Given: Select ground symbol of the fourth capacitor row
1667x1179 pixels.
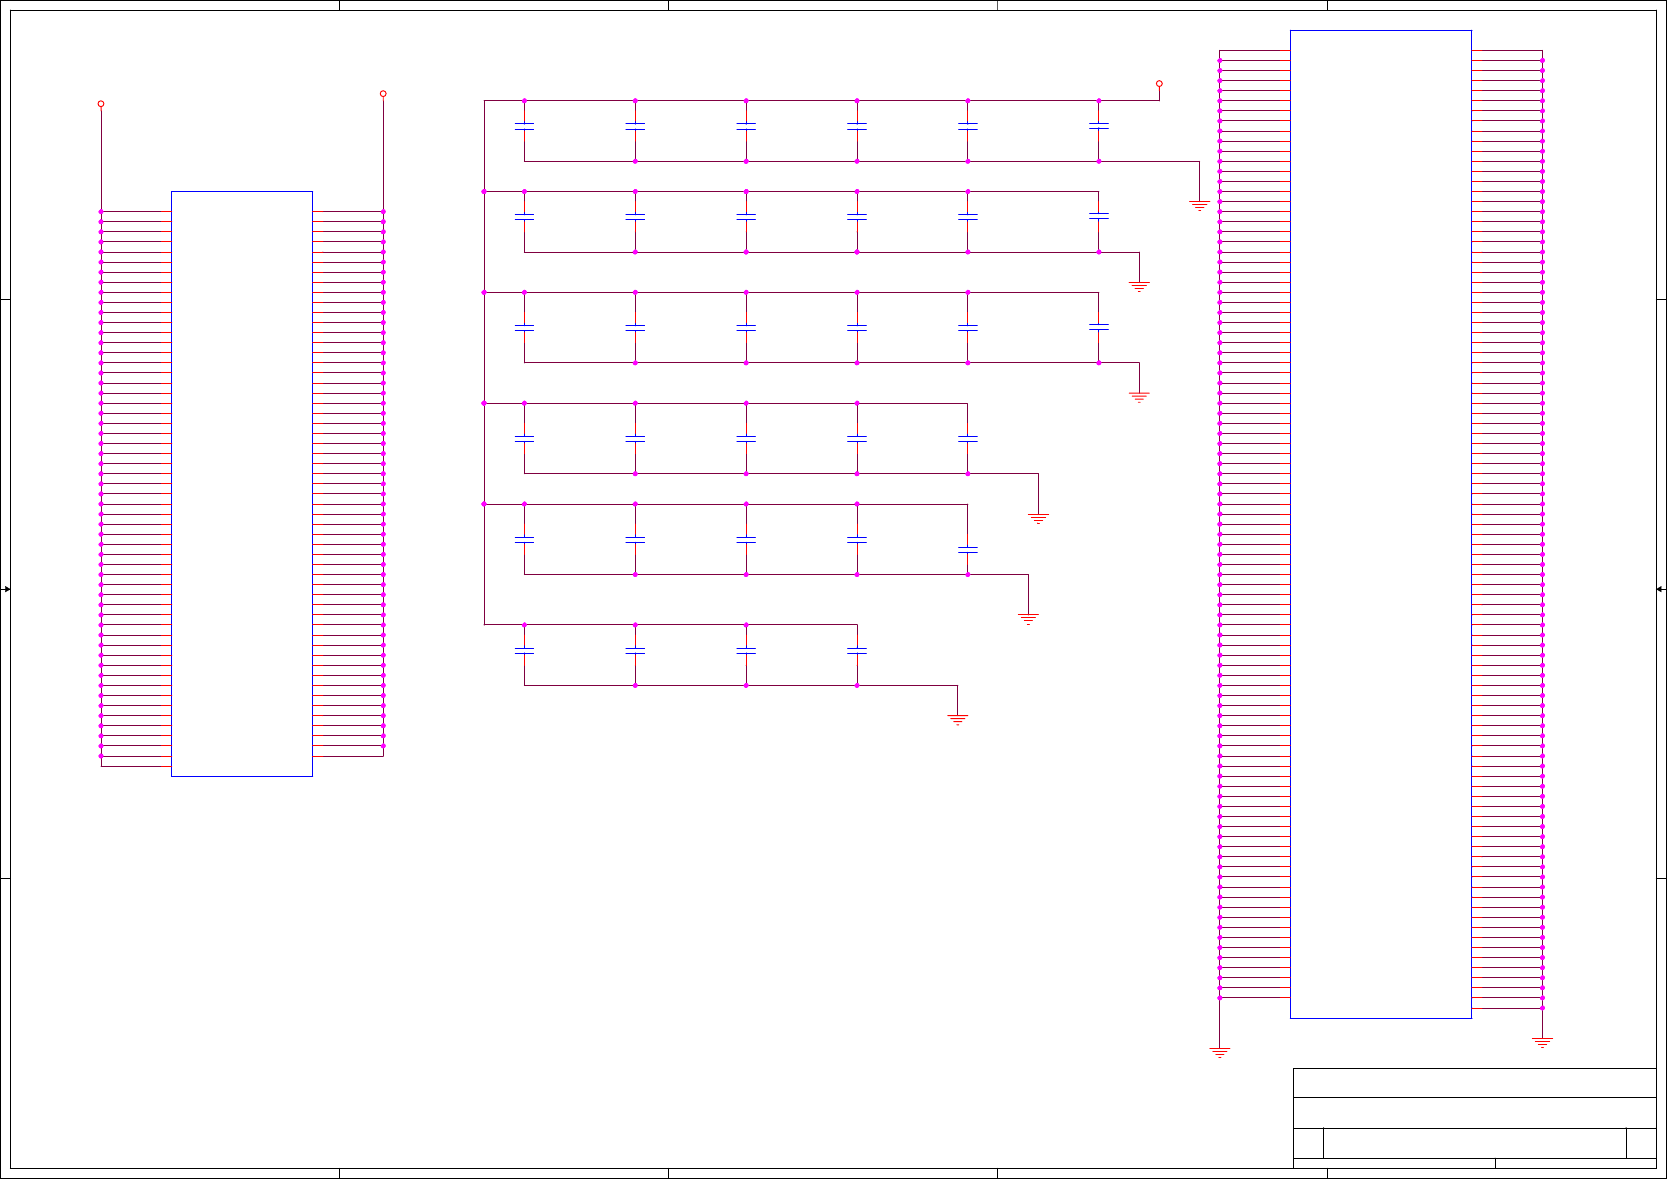Looking at the screenshot, I should pyautogui.click(x=1038, y=518).
